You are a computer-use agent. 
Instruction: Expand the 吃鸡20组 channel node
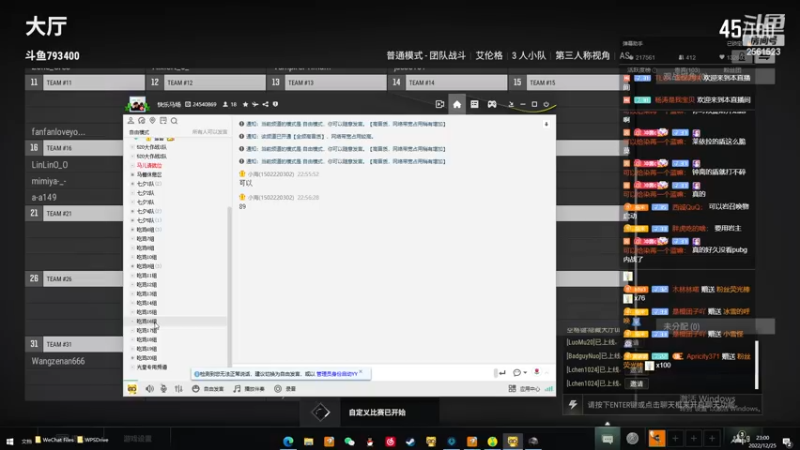[x=133, y=358]
